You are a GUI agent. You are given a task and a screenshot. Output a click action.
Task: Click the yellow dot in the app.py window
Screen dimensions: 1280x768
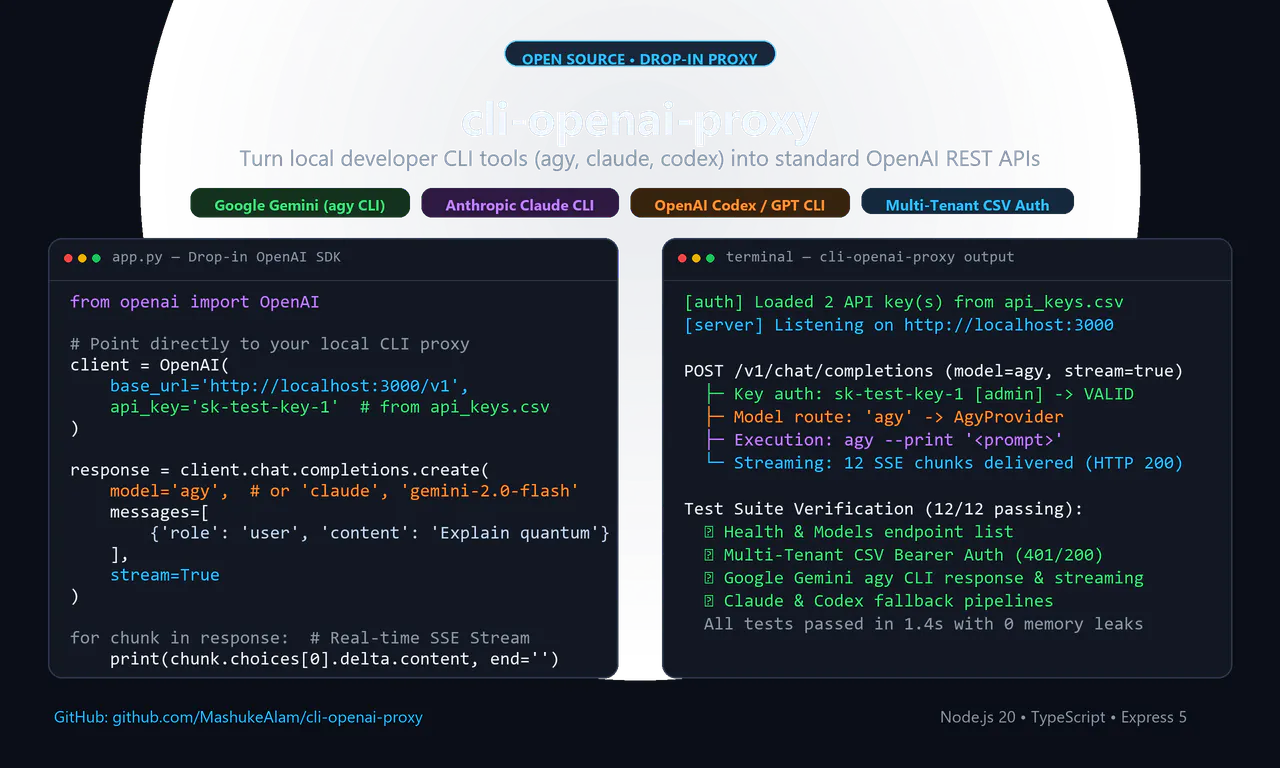point(82,258)
